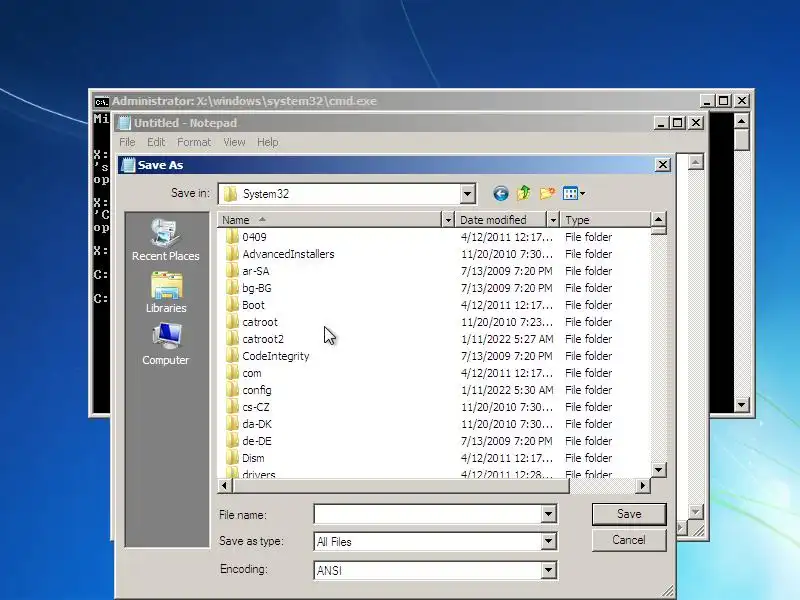The height and width of the screenshot is (600, 800).
Task: Maximize the Notepad window
Action: click(678, 123)
